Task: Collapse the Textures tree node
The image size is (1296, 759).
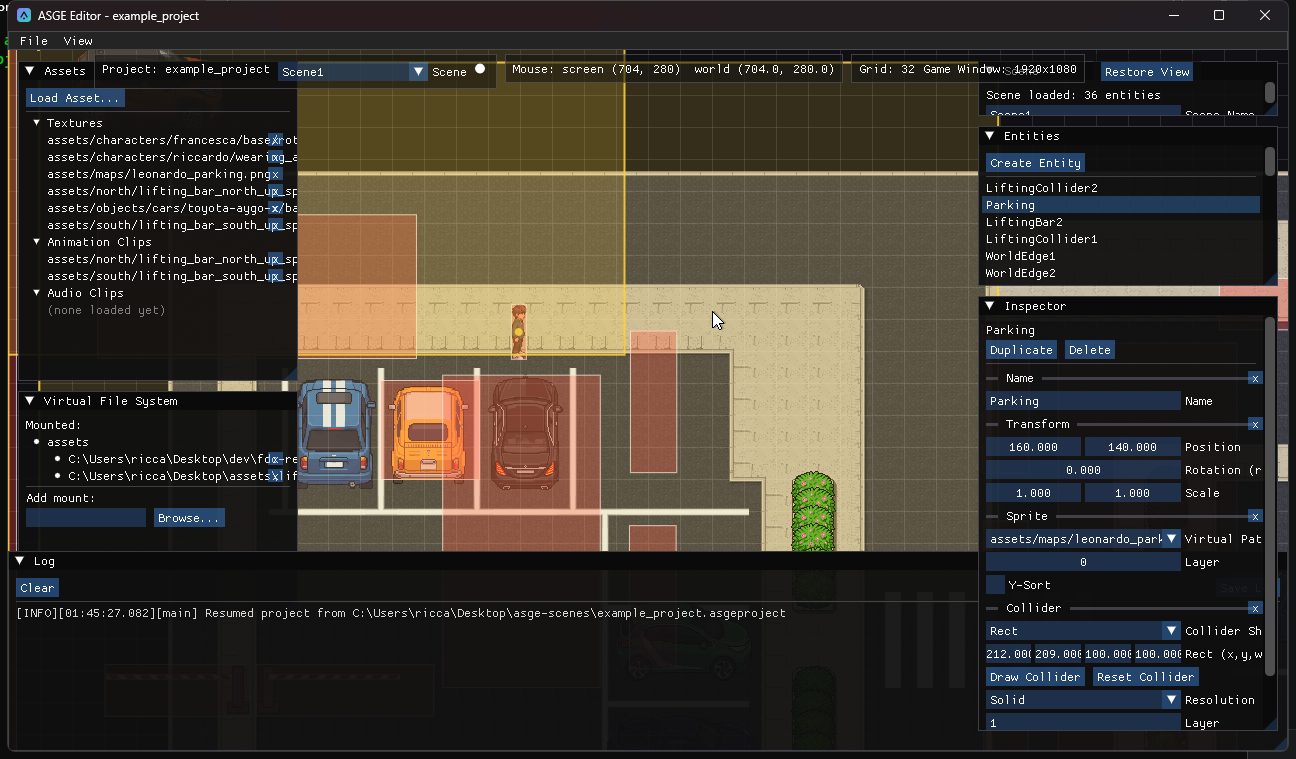Action: (x=37, y=123)
